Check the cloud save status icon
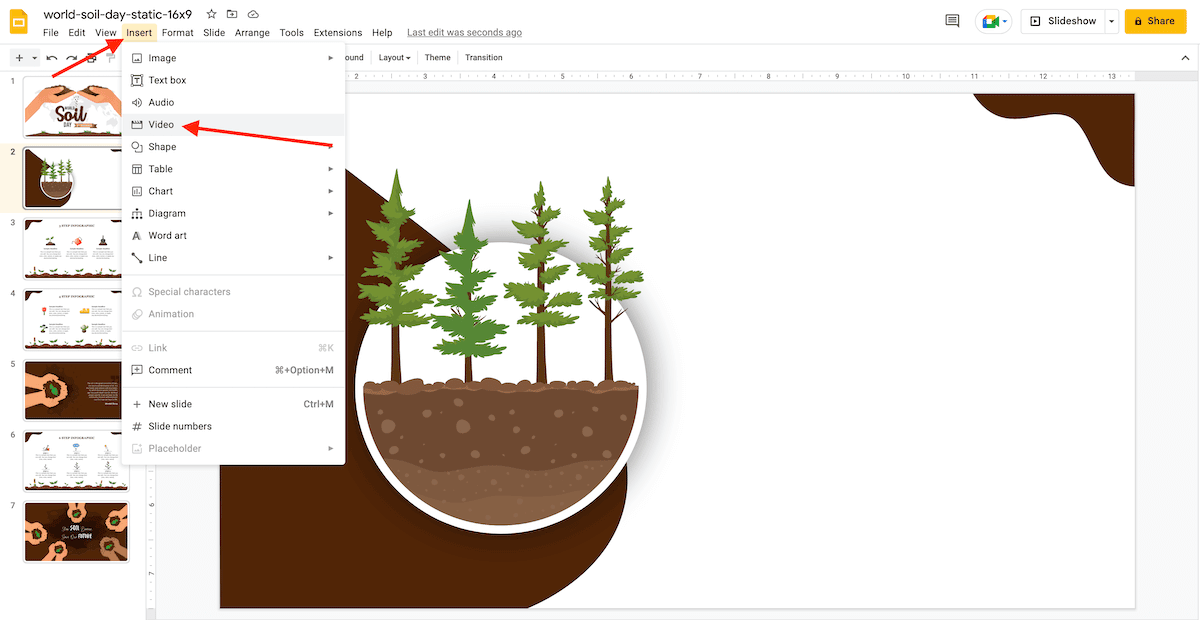Image resolution: width=1200 pixels, height=620 pixels. tap(253, 14)
